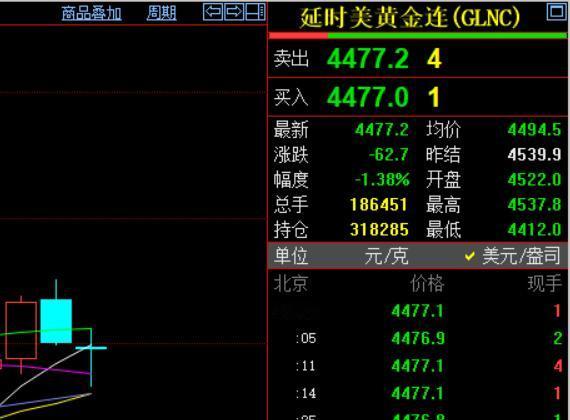
Task: Maximize the GLNC quote panel
Action: [557, 12]
